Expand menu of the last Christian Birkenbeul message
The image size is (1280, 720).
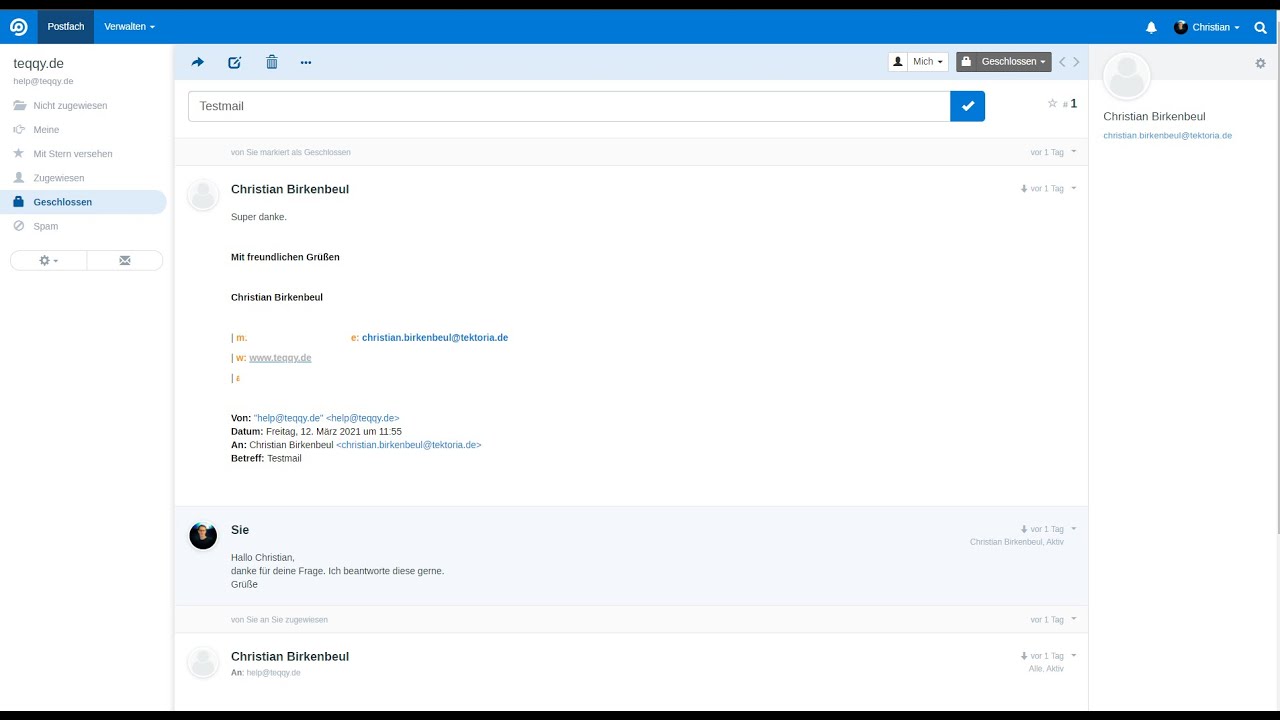[1074, 655]
